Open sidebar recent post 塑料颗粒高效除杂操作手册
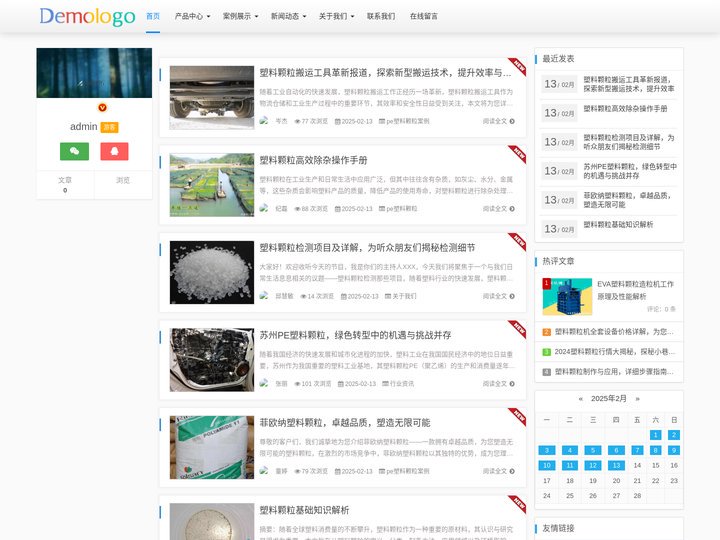 tap(625, 109)
